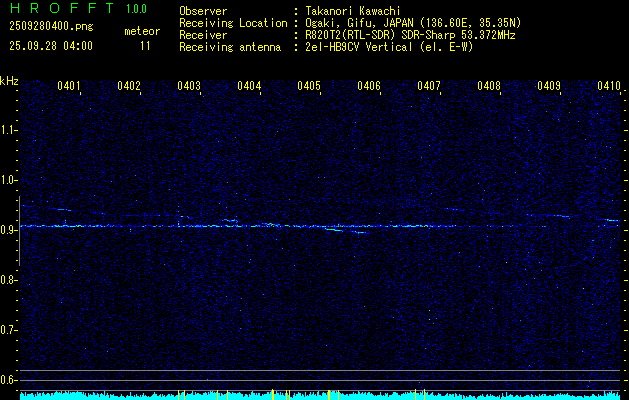Click the meteor count value 11

tap(146, 46)
